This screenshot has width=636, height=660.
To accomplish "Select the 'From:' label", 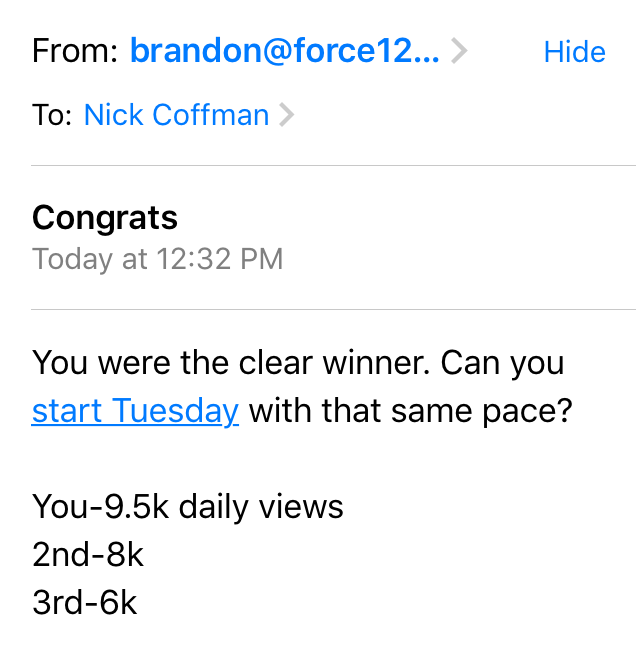I will (76, 51).
